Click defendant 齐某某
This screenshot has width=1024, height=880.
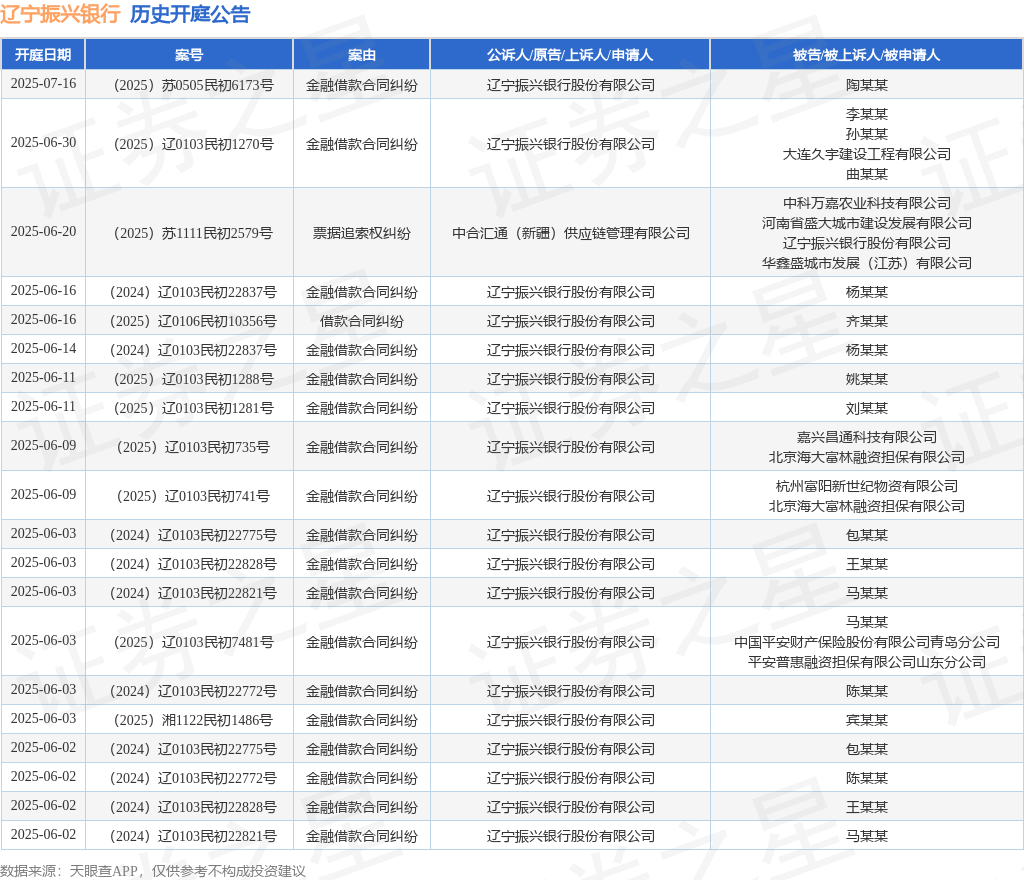867,321
